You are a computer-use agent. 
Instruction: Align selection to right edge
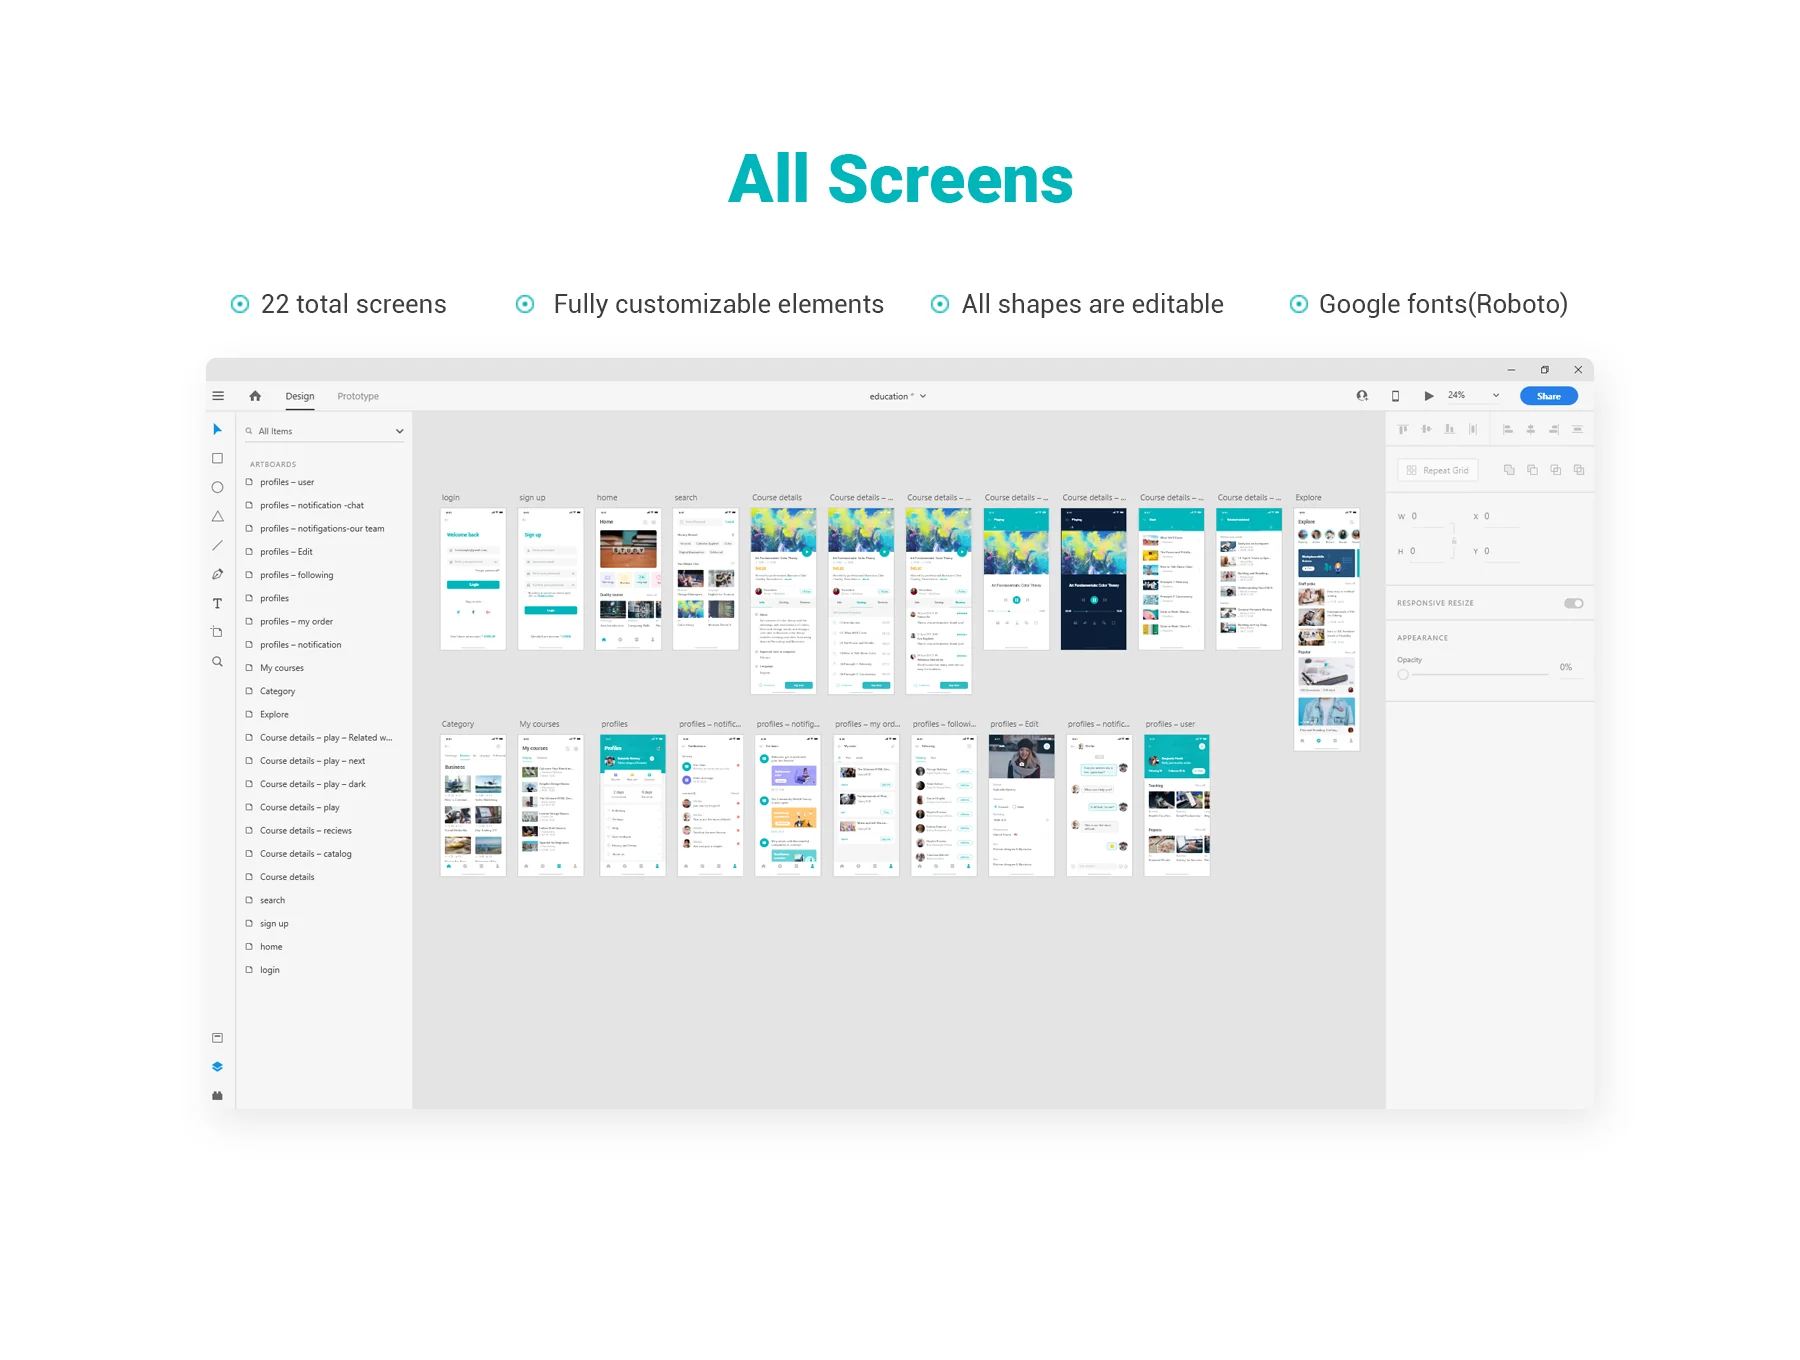pos(1554,429)
